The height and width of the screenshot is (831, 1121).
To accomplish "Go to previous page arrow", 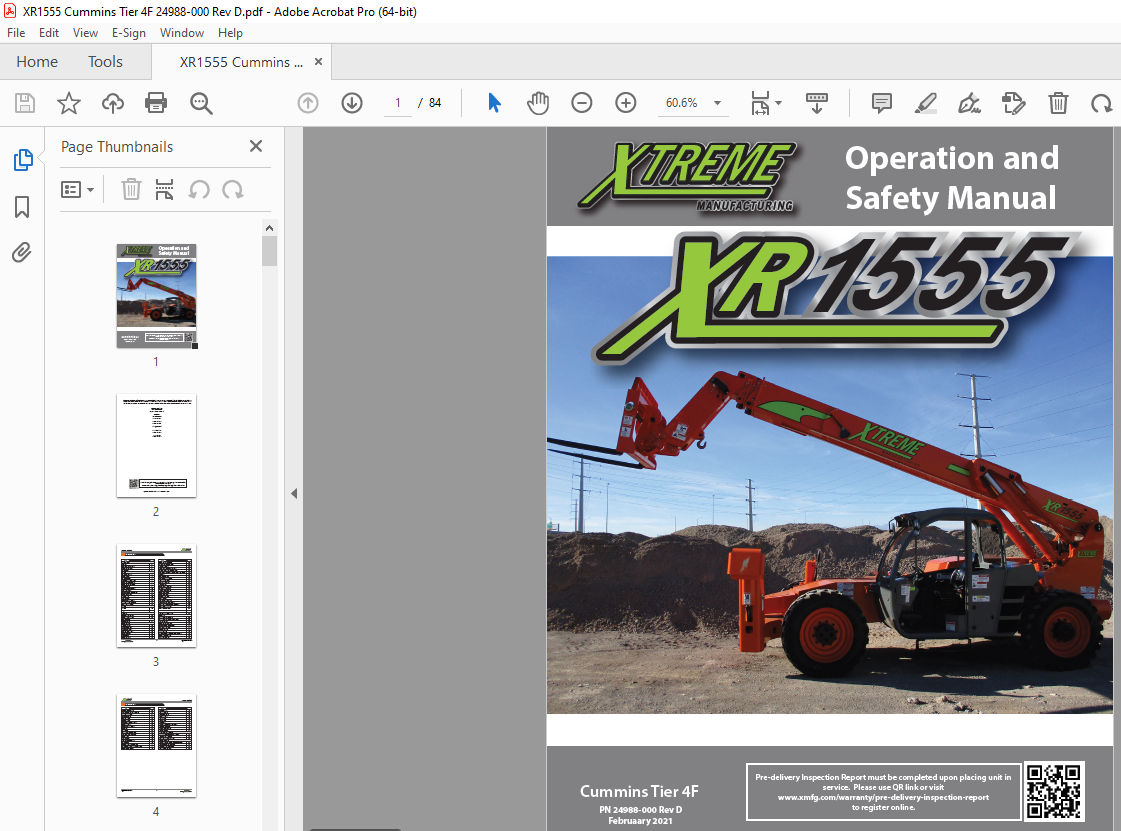I will [x=308, y=103].
